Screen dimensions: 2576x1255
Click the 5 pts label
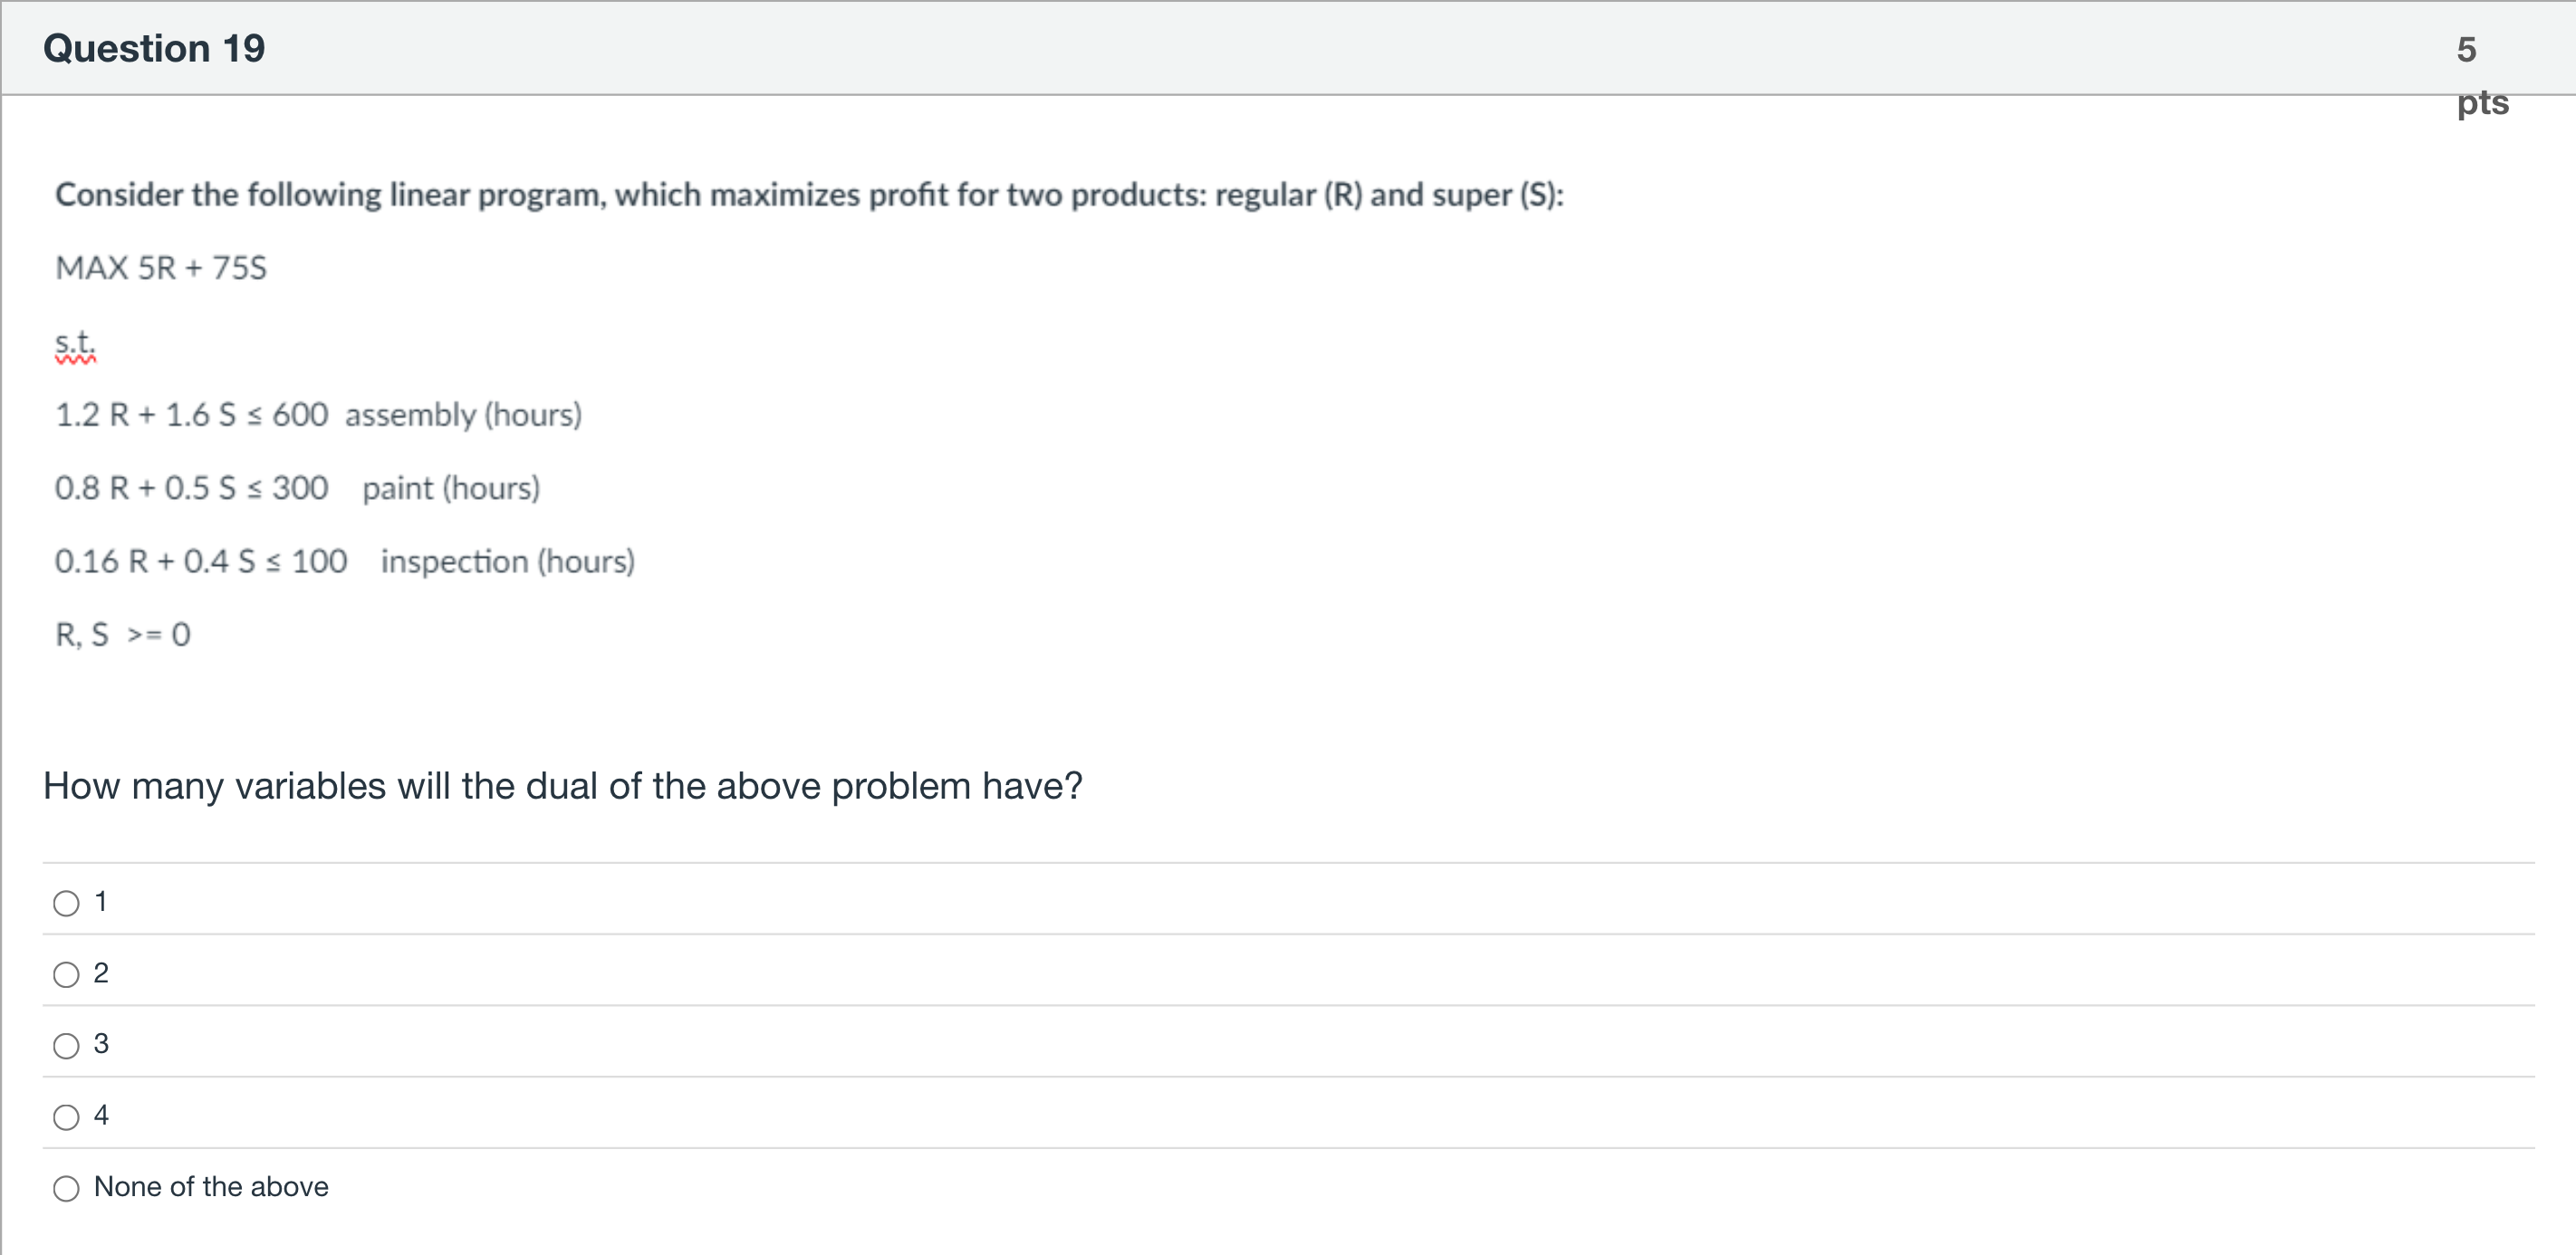(2482, 75)
